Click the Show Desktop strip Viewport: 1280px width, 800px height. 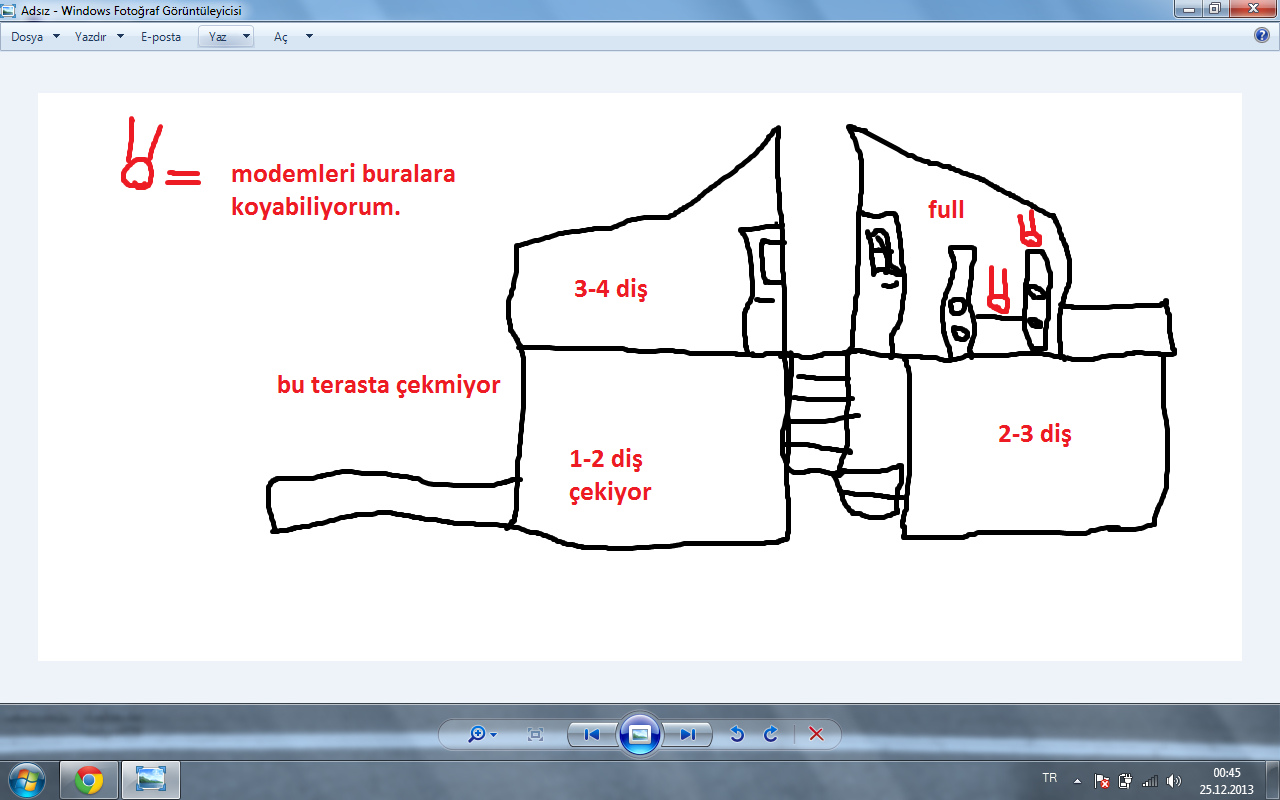coord(1272,780)
